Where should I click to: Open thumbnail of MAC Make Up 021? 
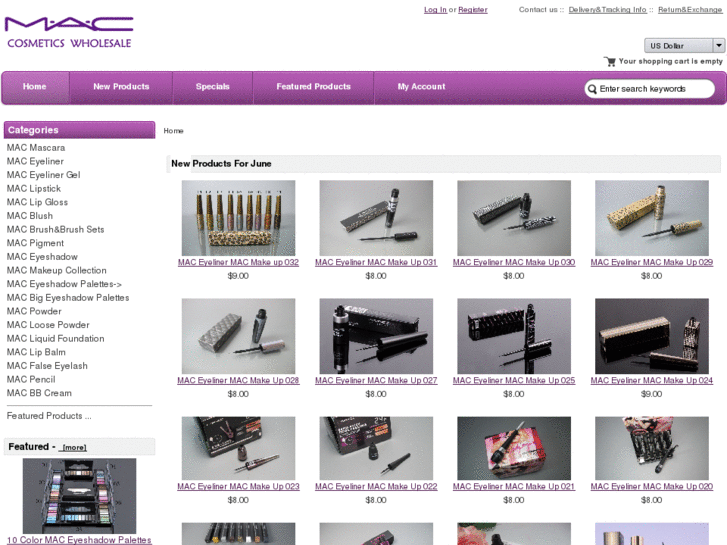pos(514,448)
